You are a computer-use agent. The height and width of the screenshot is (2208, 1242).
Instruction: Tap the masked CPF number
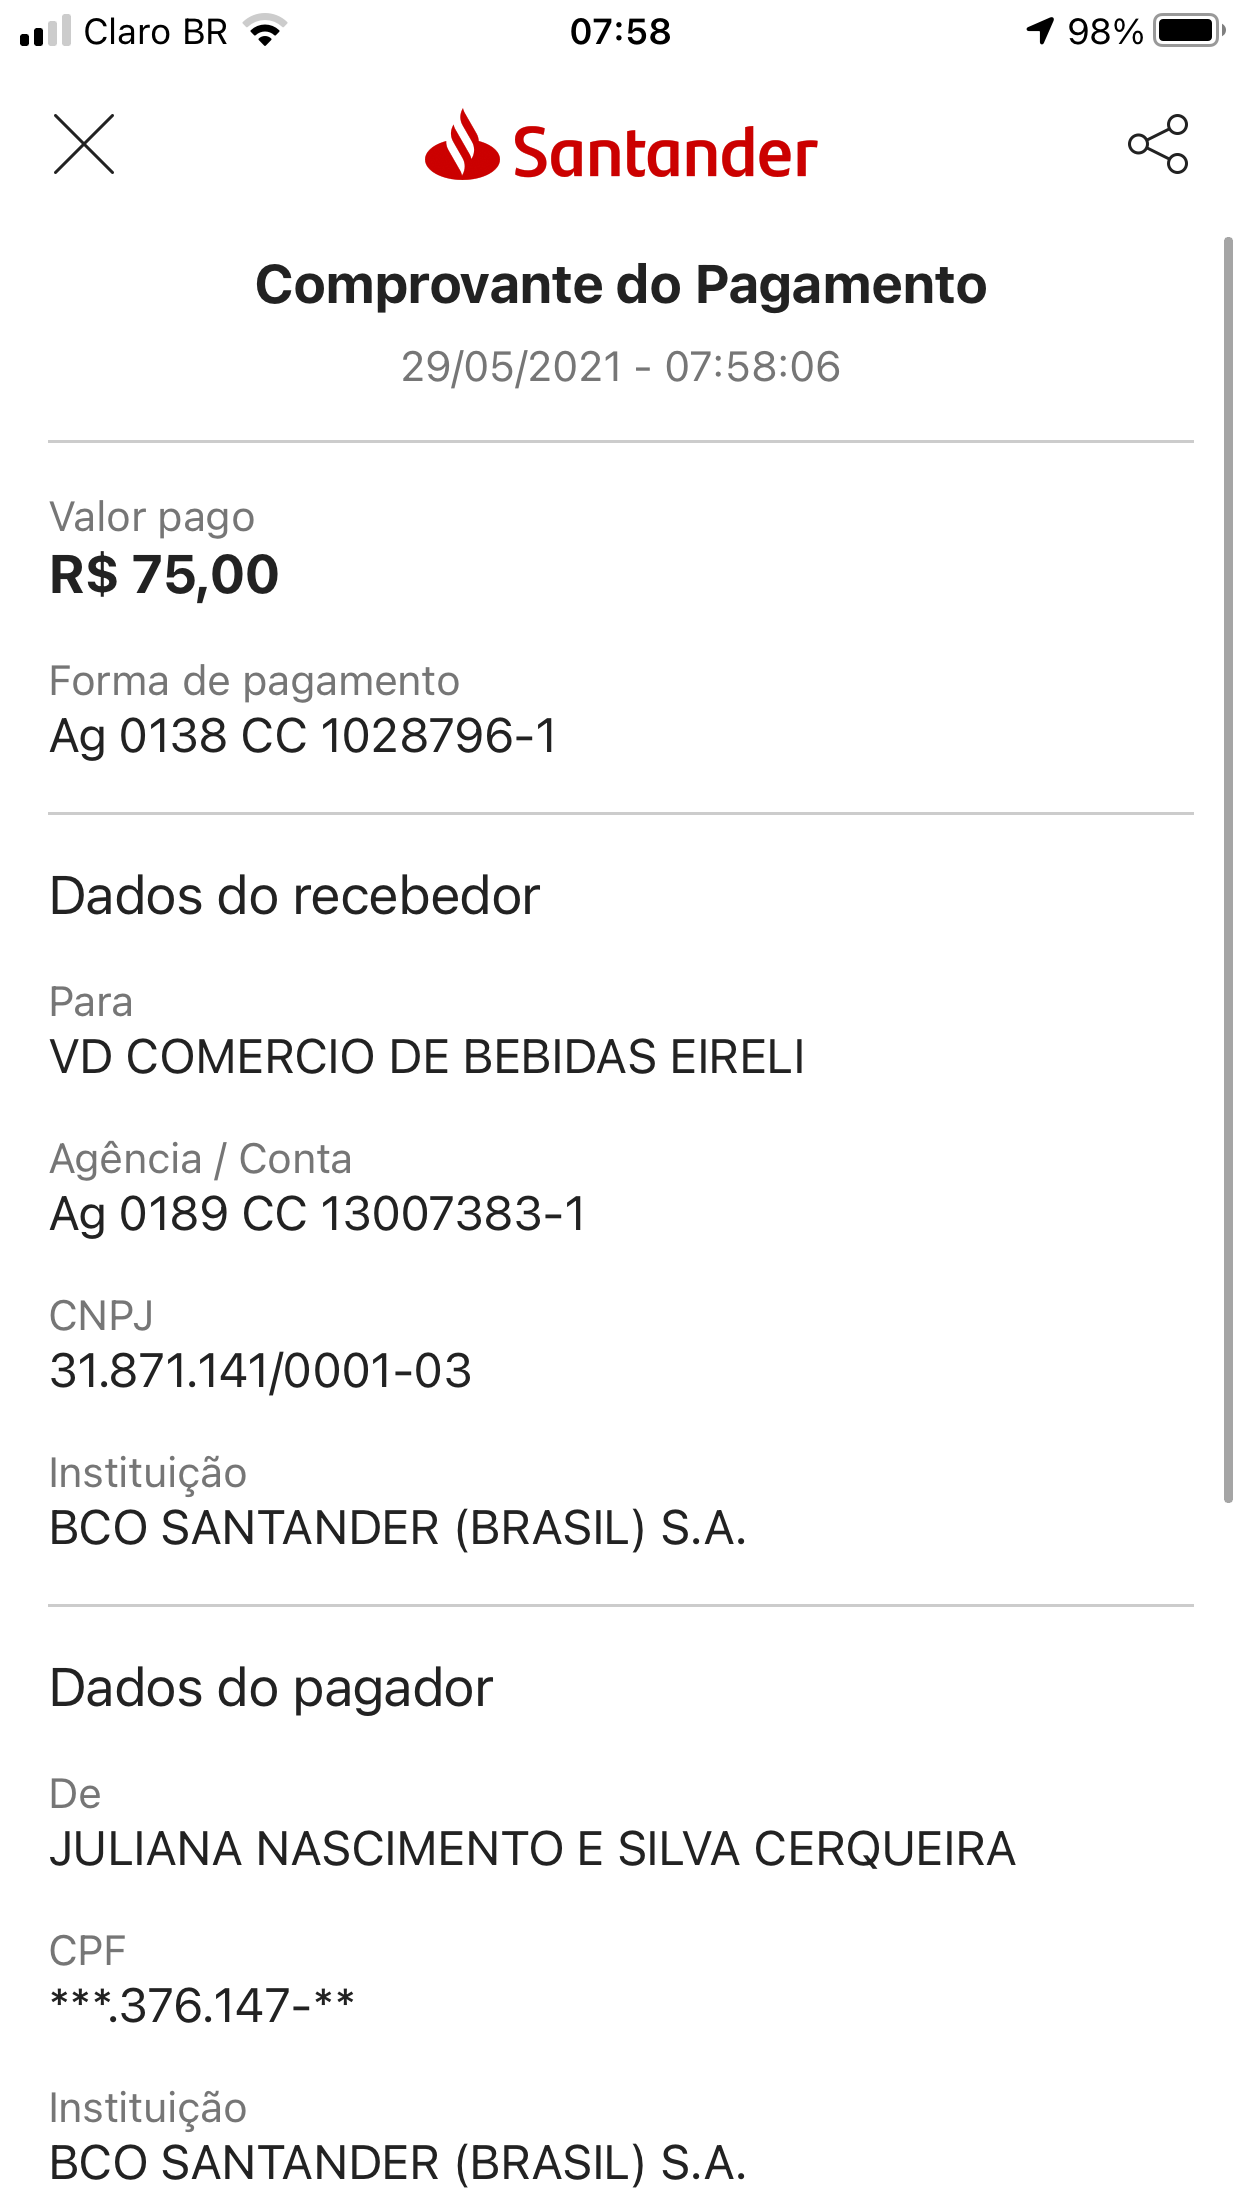[x=202, y=2005]
